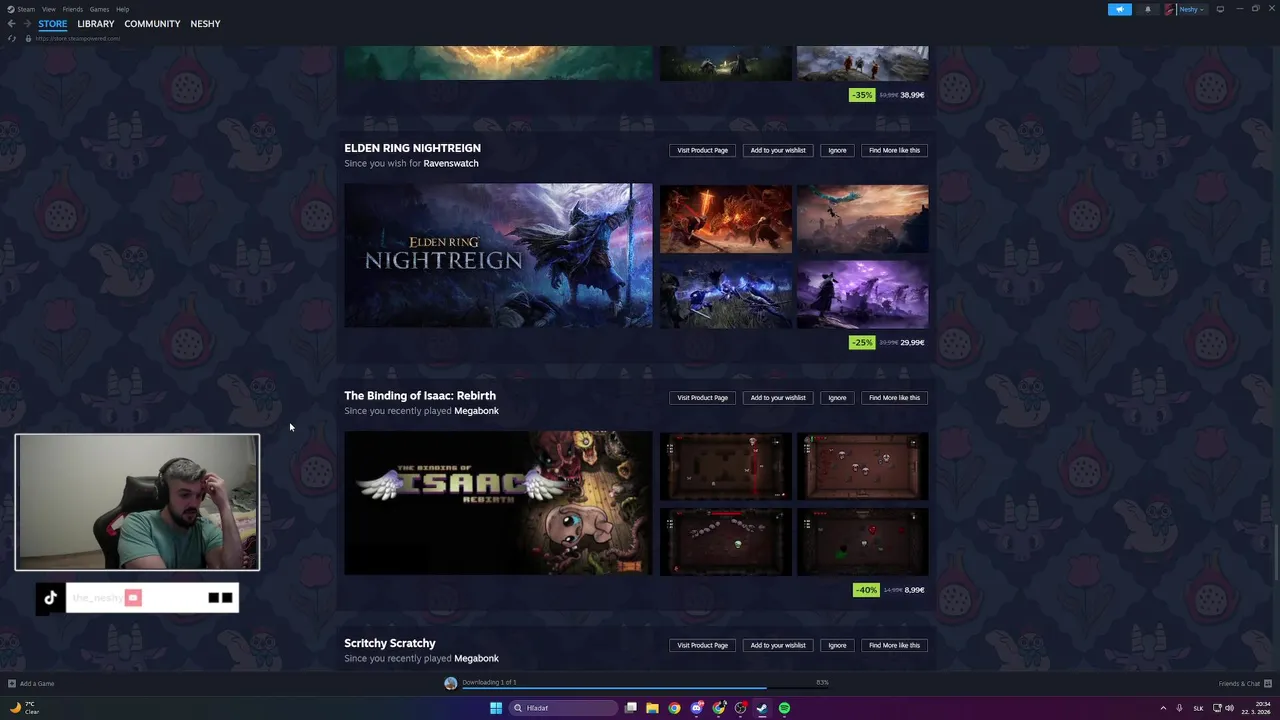Click the store URL address bar

pyautogui.click(x=78, y=38)
